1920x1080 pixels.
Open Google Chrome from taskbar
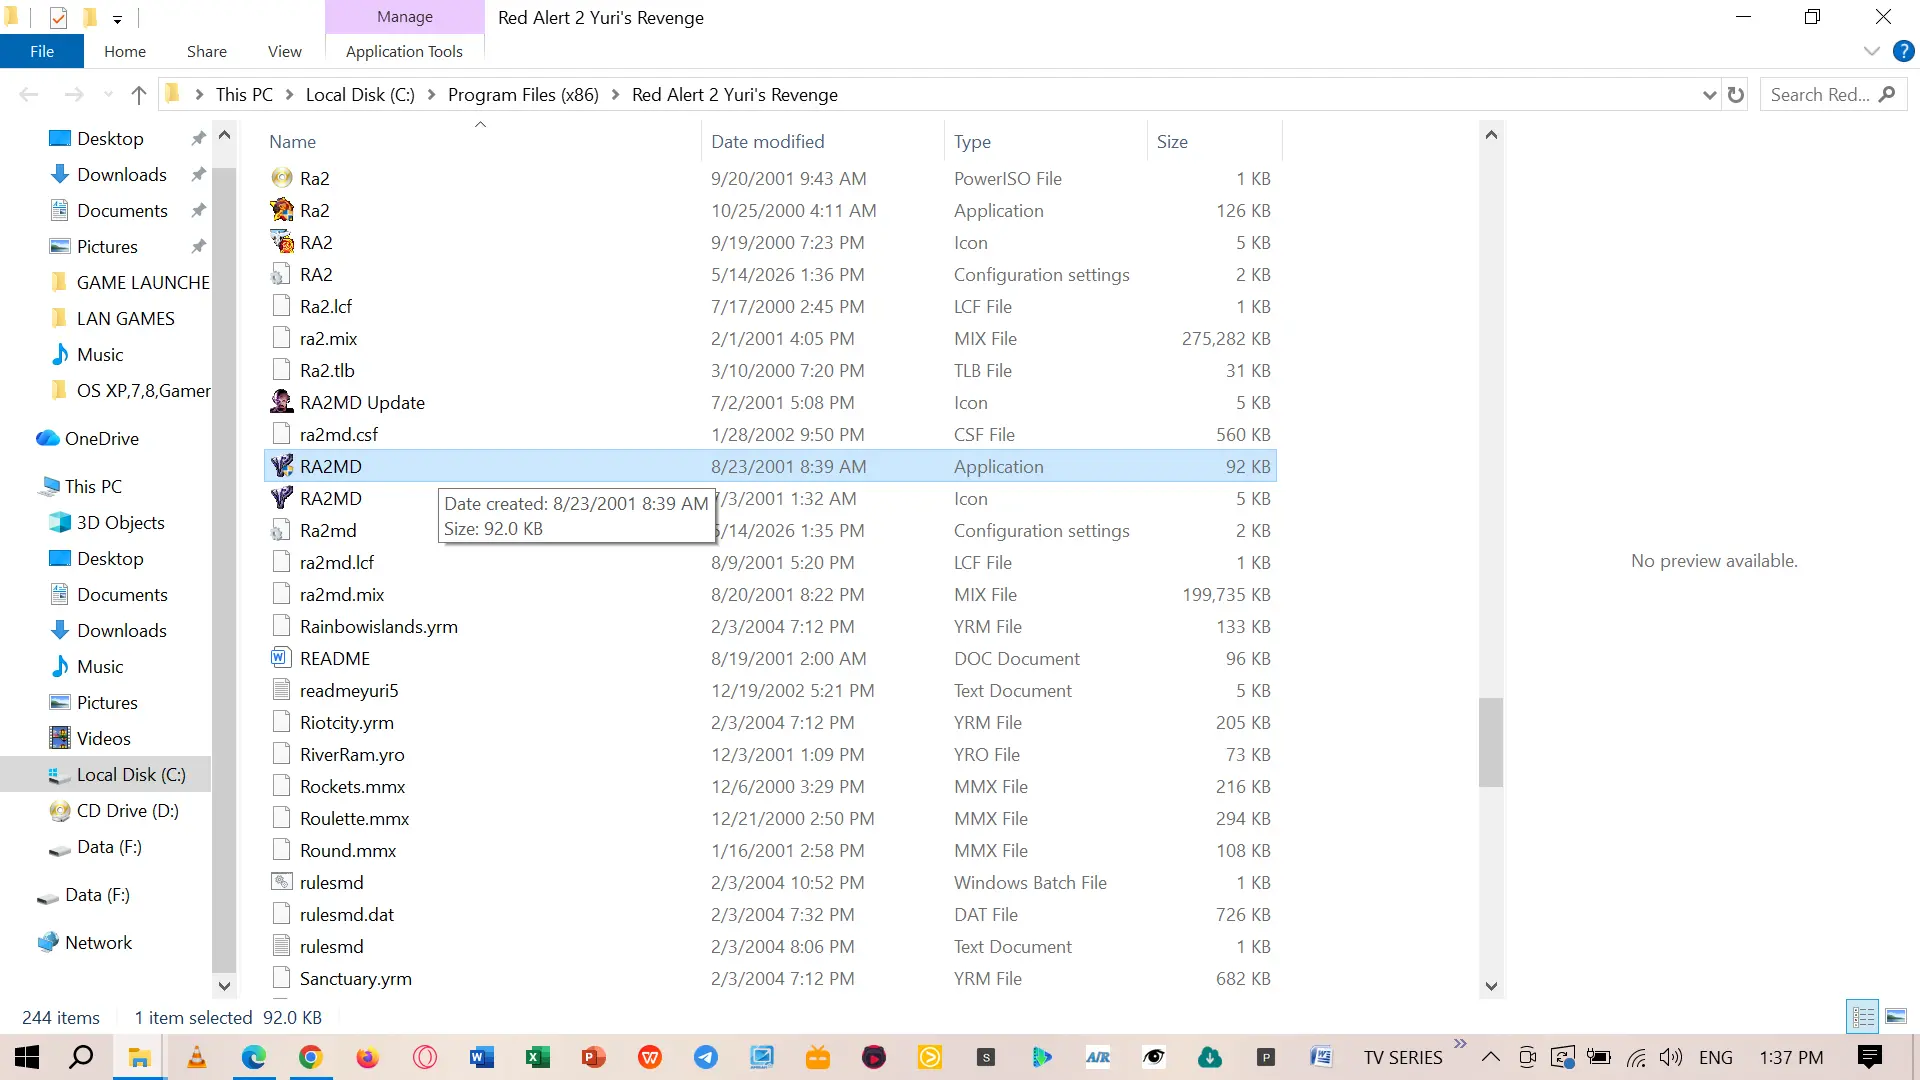pos(310,1057)
